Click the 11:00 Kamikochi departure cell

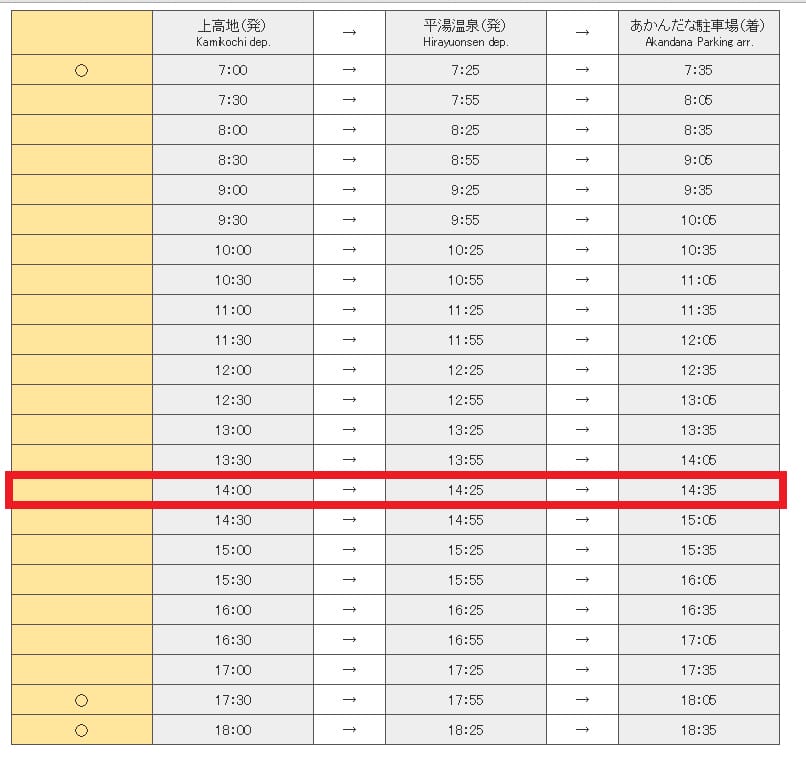point(233,309)
